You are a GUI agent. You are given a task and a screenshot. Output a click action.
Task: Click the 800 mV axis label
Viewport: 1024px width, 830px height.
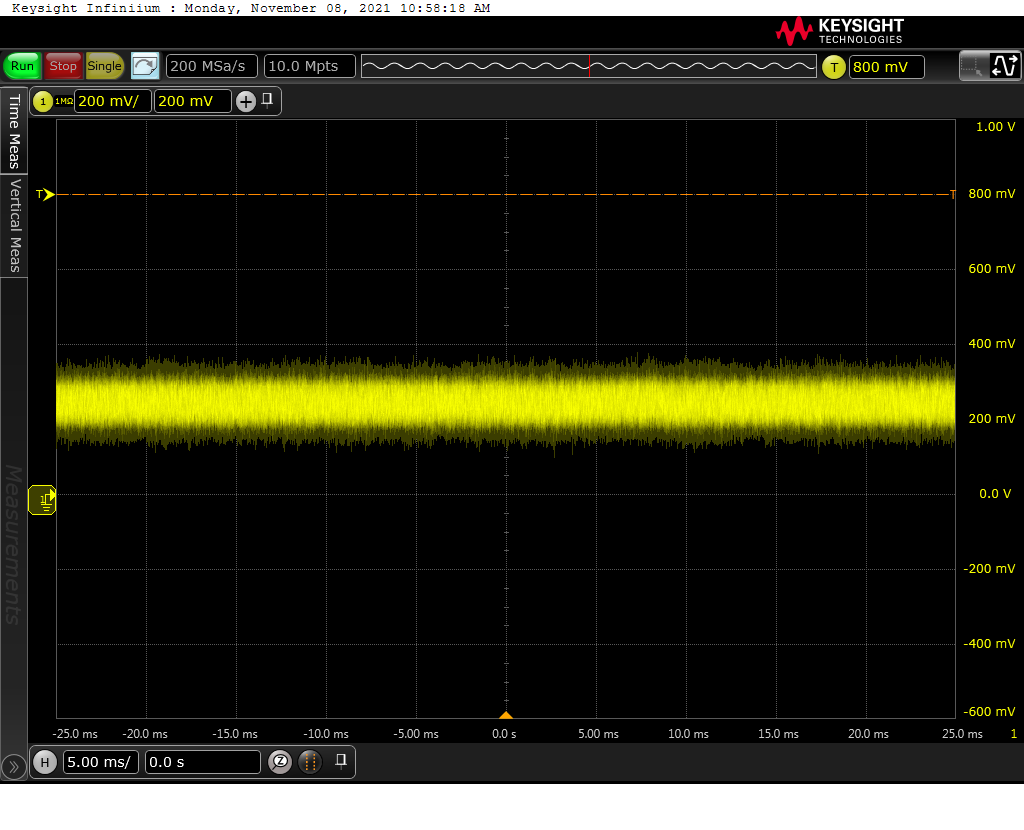991,194
